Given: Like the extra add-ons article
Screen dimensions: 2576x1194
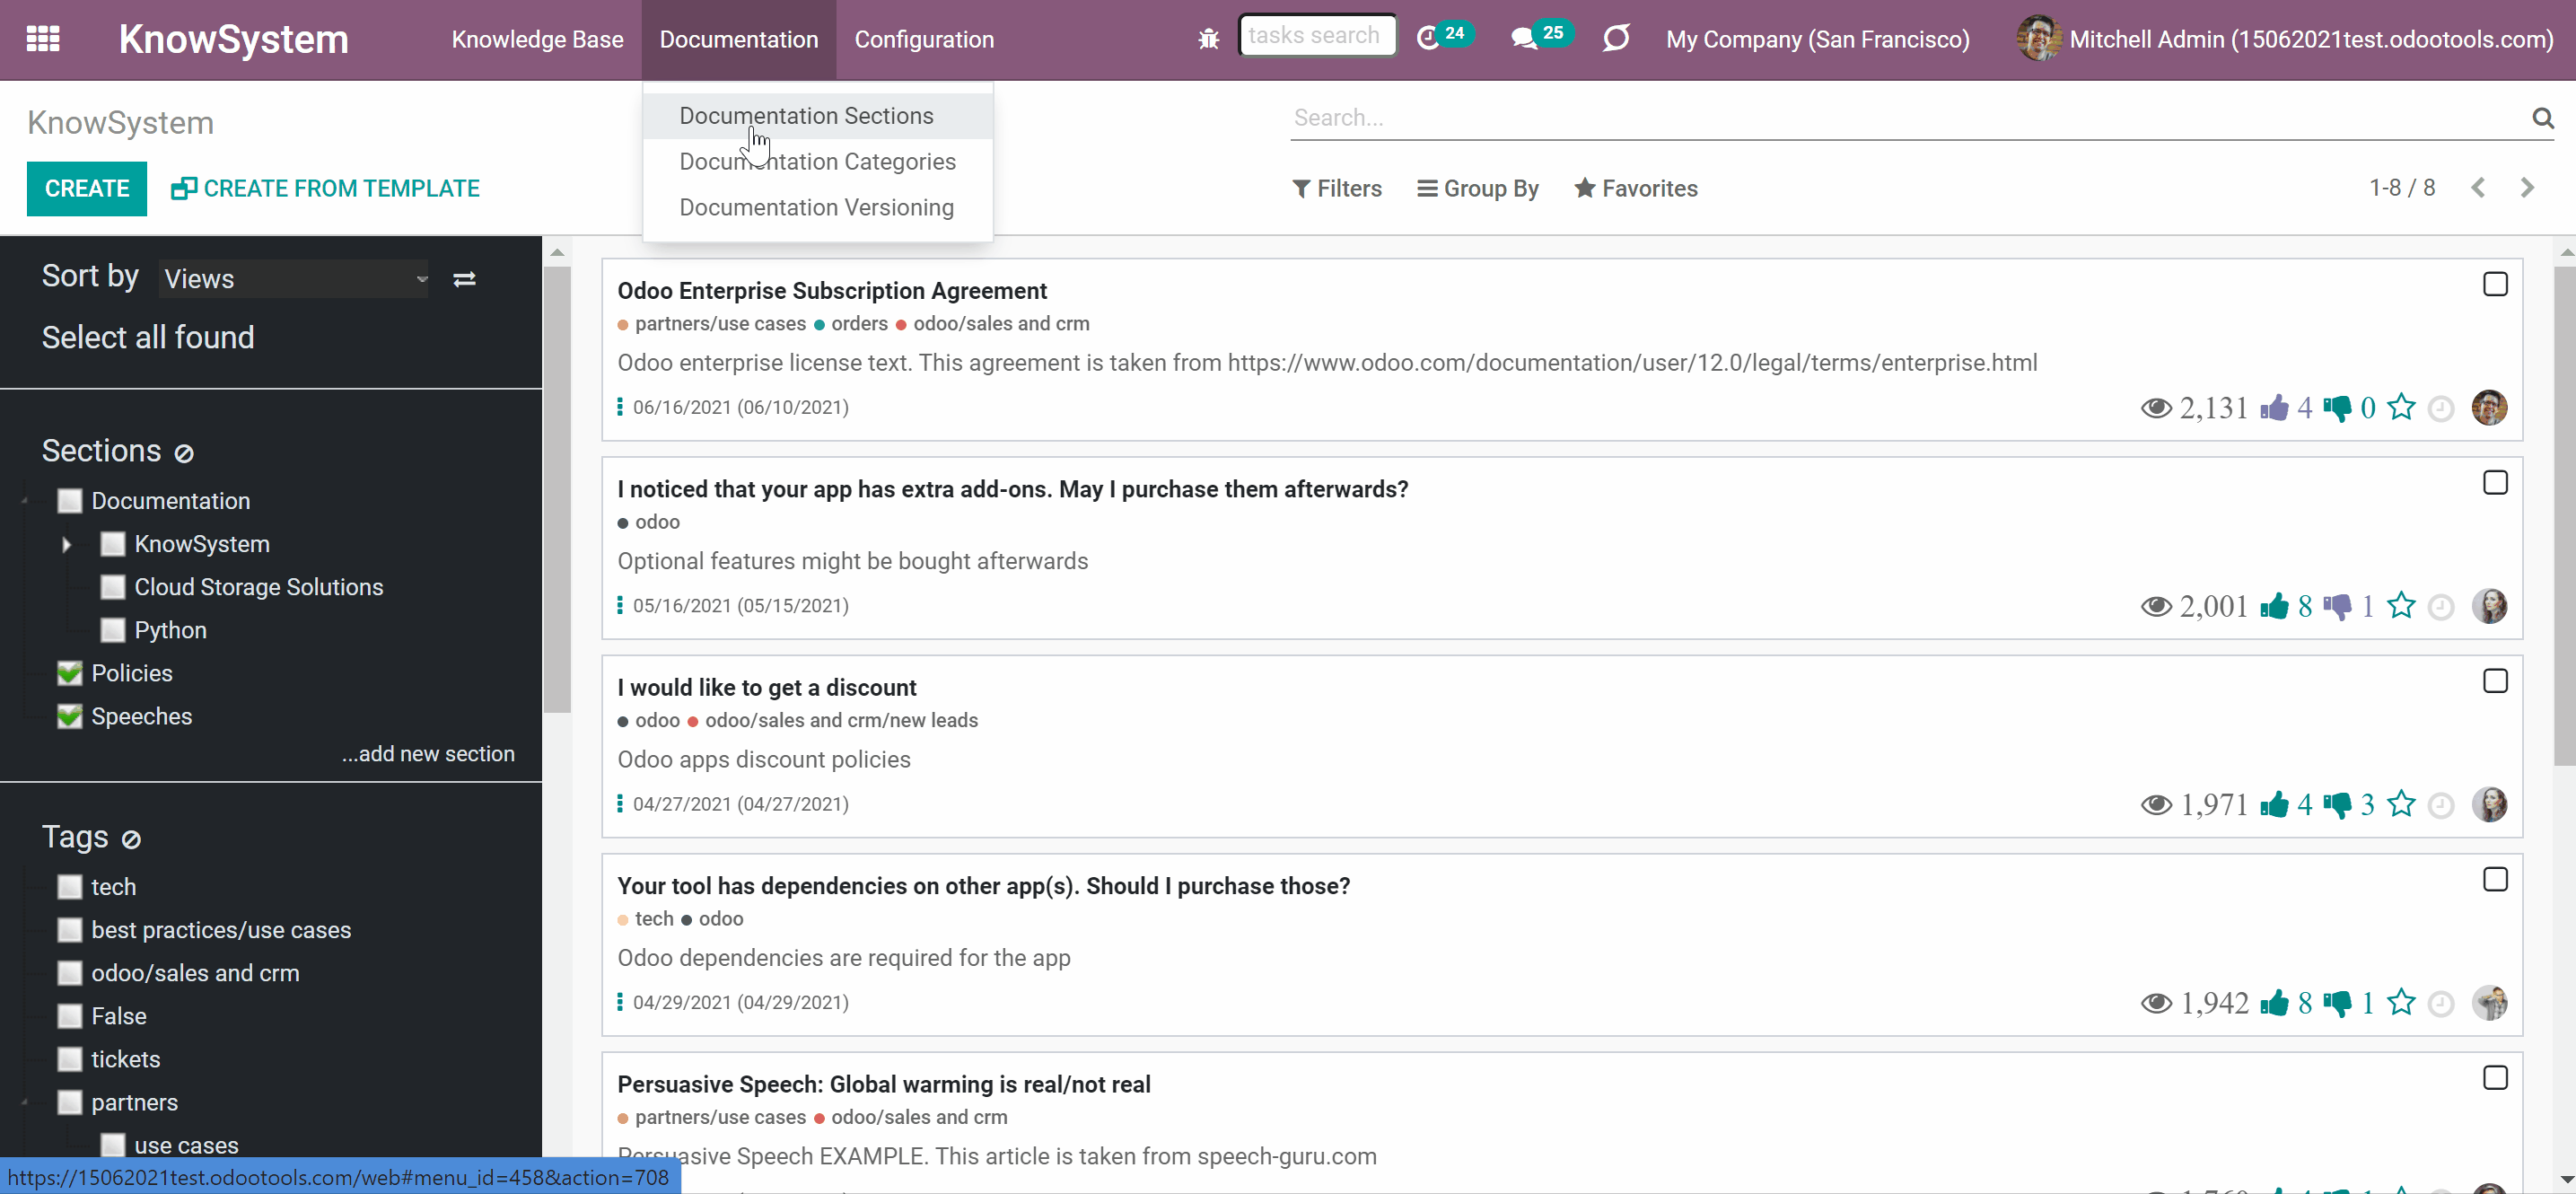Looking at the screenshot, I should click(2274, 605).
